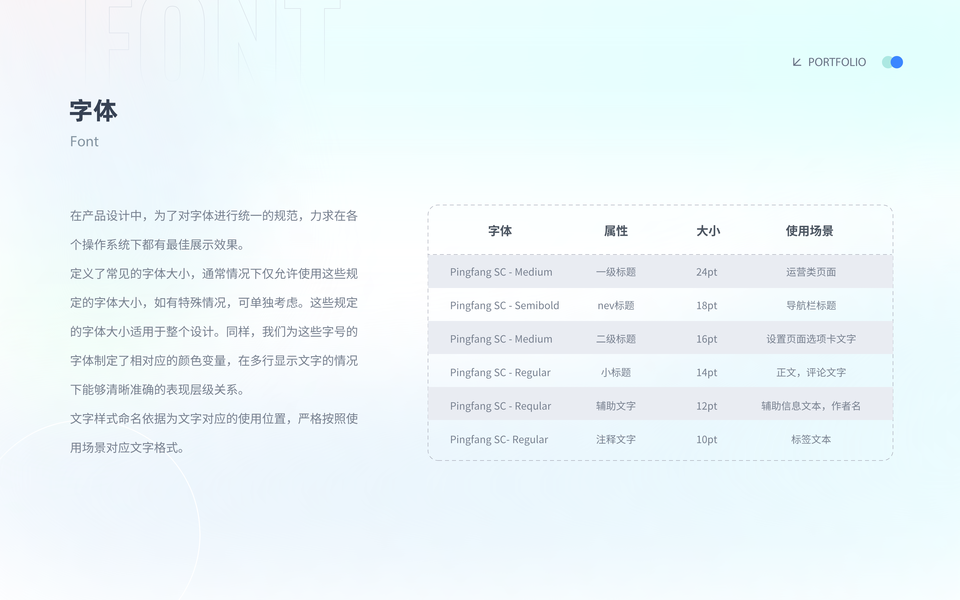Viewport: 960px width, 600px height.
Task: Click the nev标题 cell
Action: click(x=616, y=306)
